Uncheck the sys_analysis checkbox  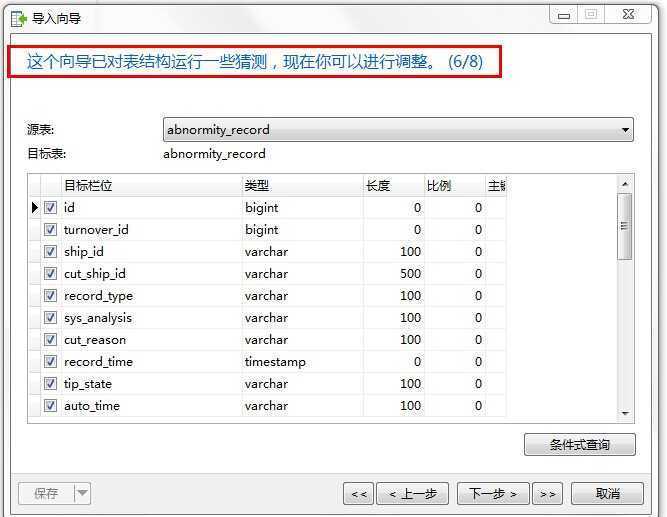(x=50, y=318)
